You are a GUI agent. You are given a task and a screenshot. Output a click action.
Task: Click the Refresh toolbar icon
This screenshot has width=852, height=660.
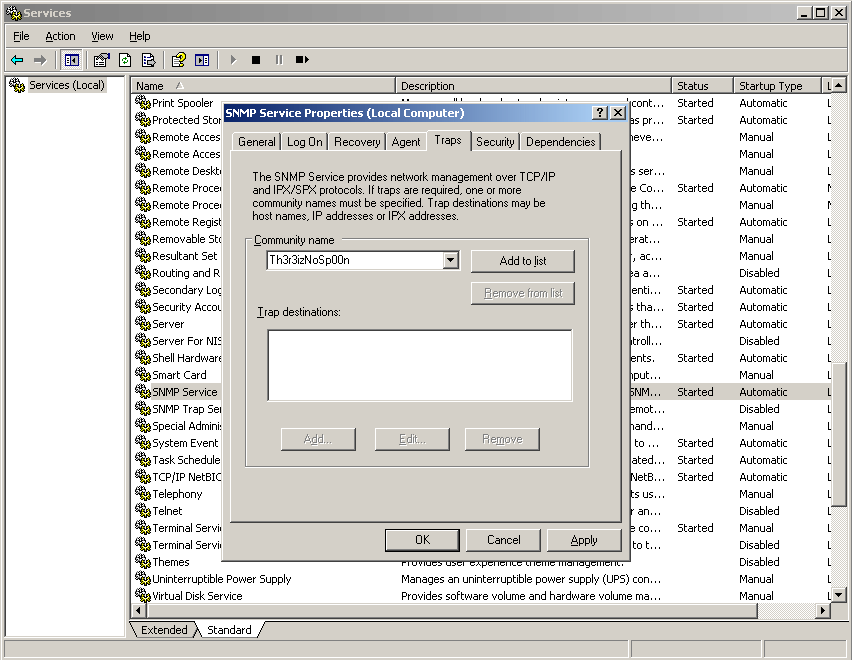(x=125, y=60)
